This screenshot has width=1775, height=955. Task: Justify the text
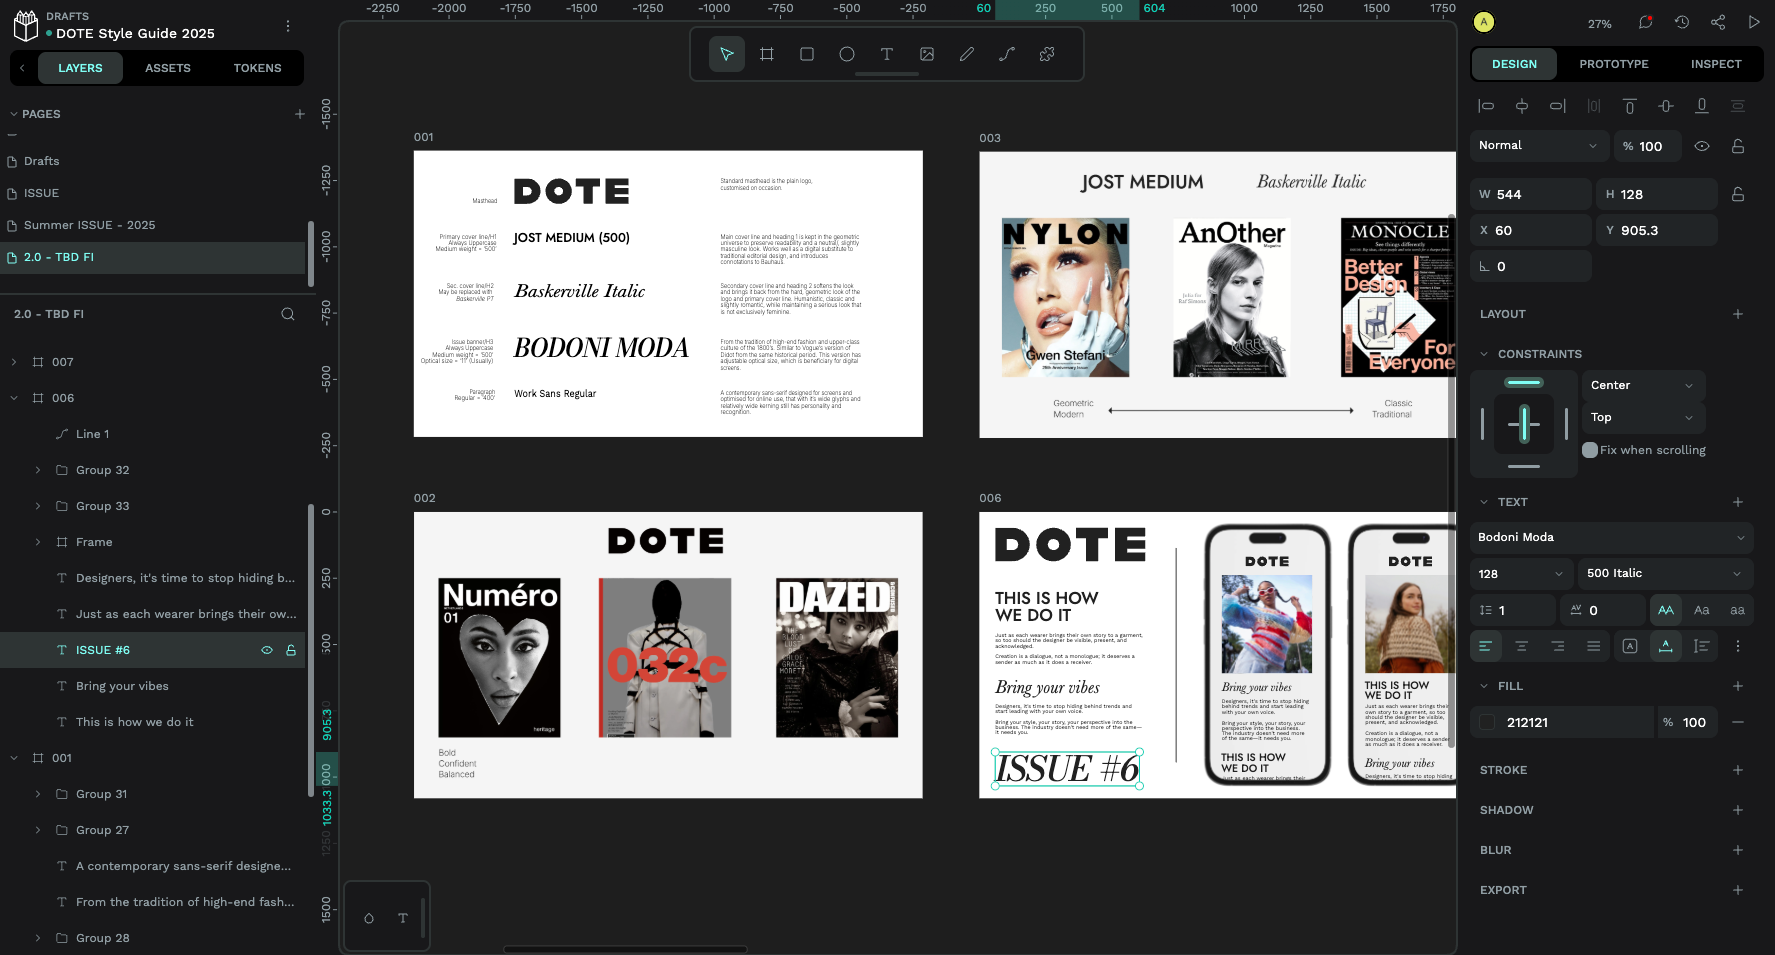click(1594, 646)
